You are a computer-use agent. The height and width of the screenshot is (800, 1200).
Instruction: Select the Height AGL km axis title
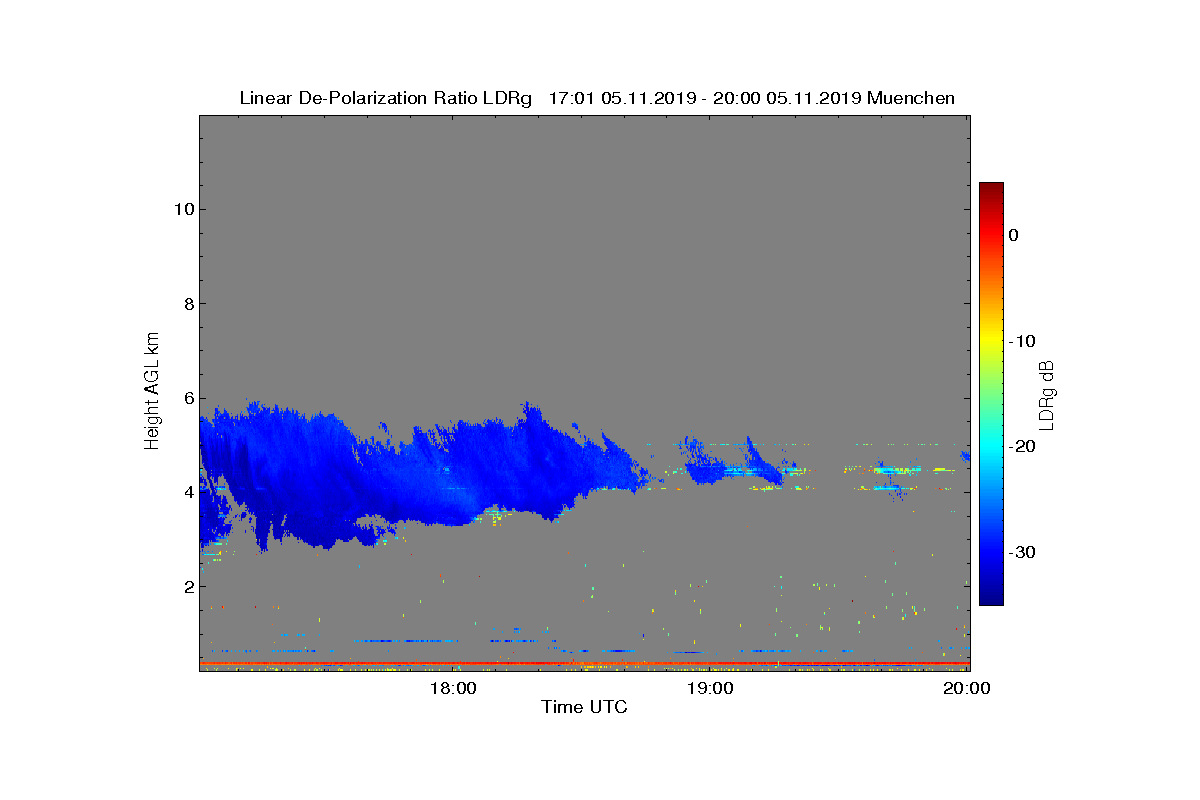tap(153, 392)
